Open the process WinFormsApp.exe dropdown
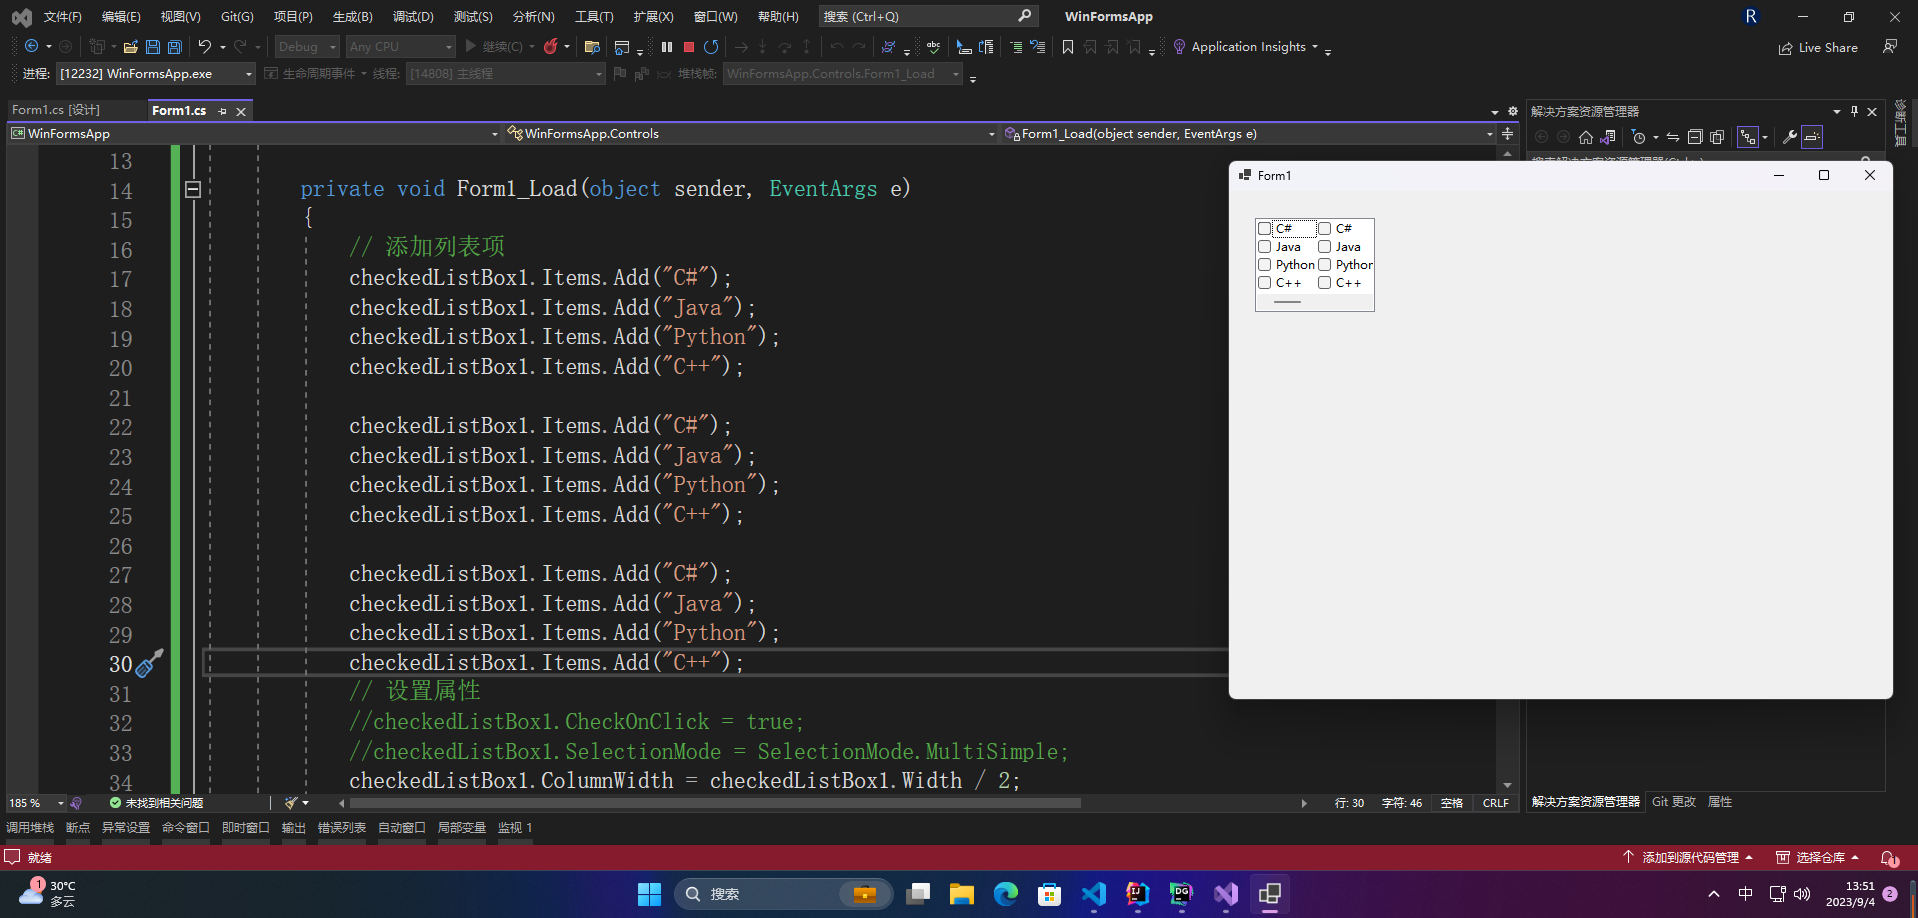 (x=156, y=74)
